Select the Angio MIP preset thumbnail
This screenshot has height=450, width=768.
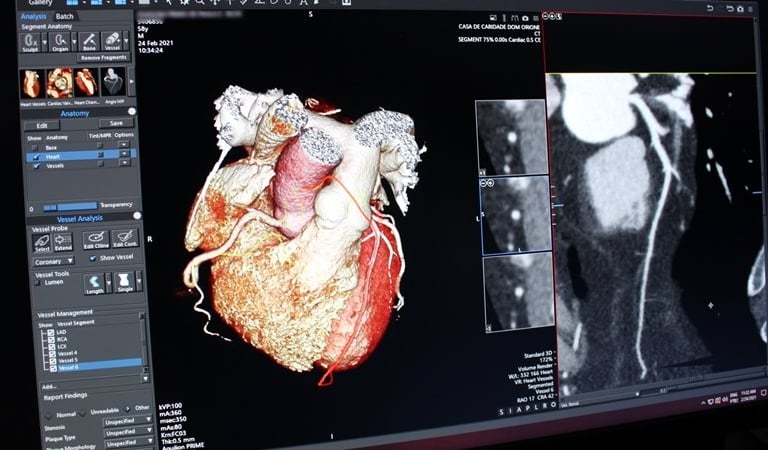click(x=113, y=81)
